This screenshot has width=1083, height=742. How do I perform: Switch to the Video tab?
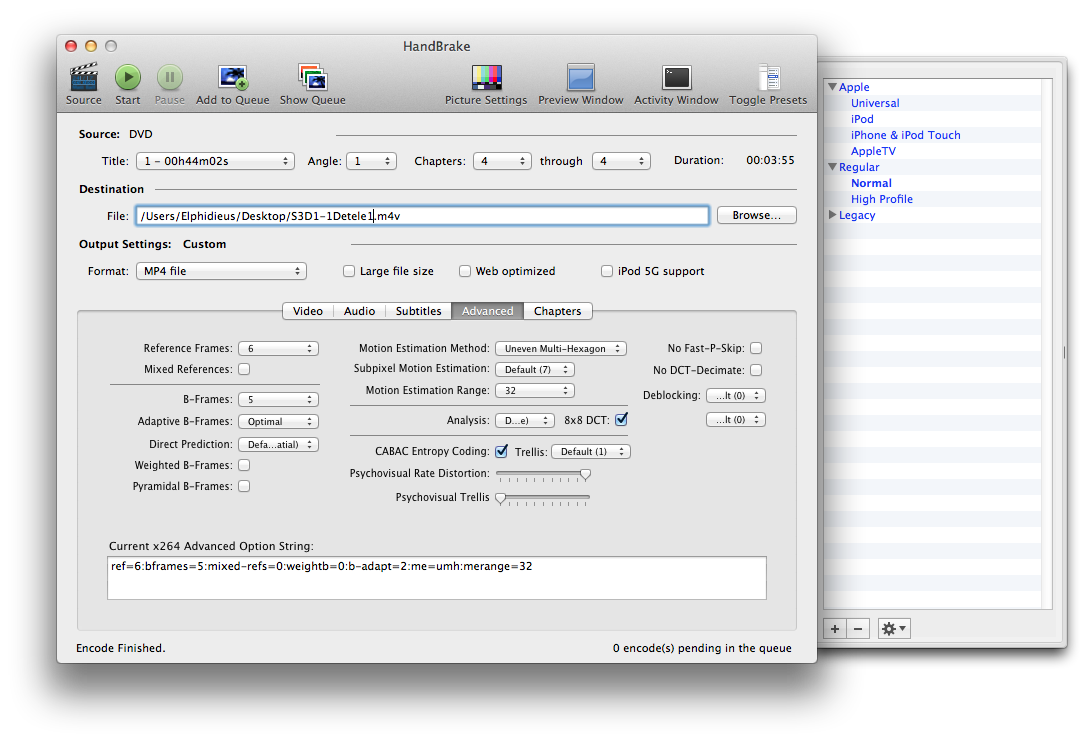tap(308, 311)
